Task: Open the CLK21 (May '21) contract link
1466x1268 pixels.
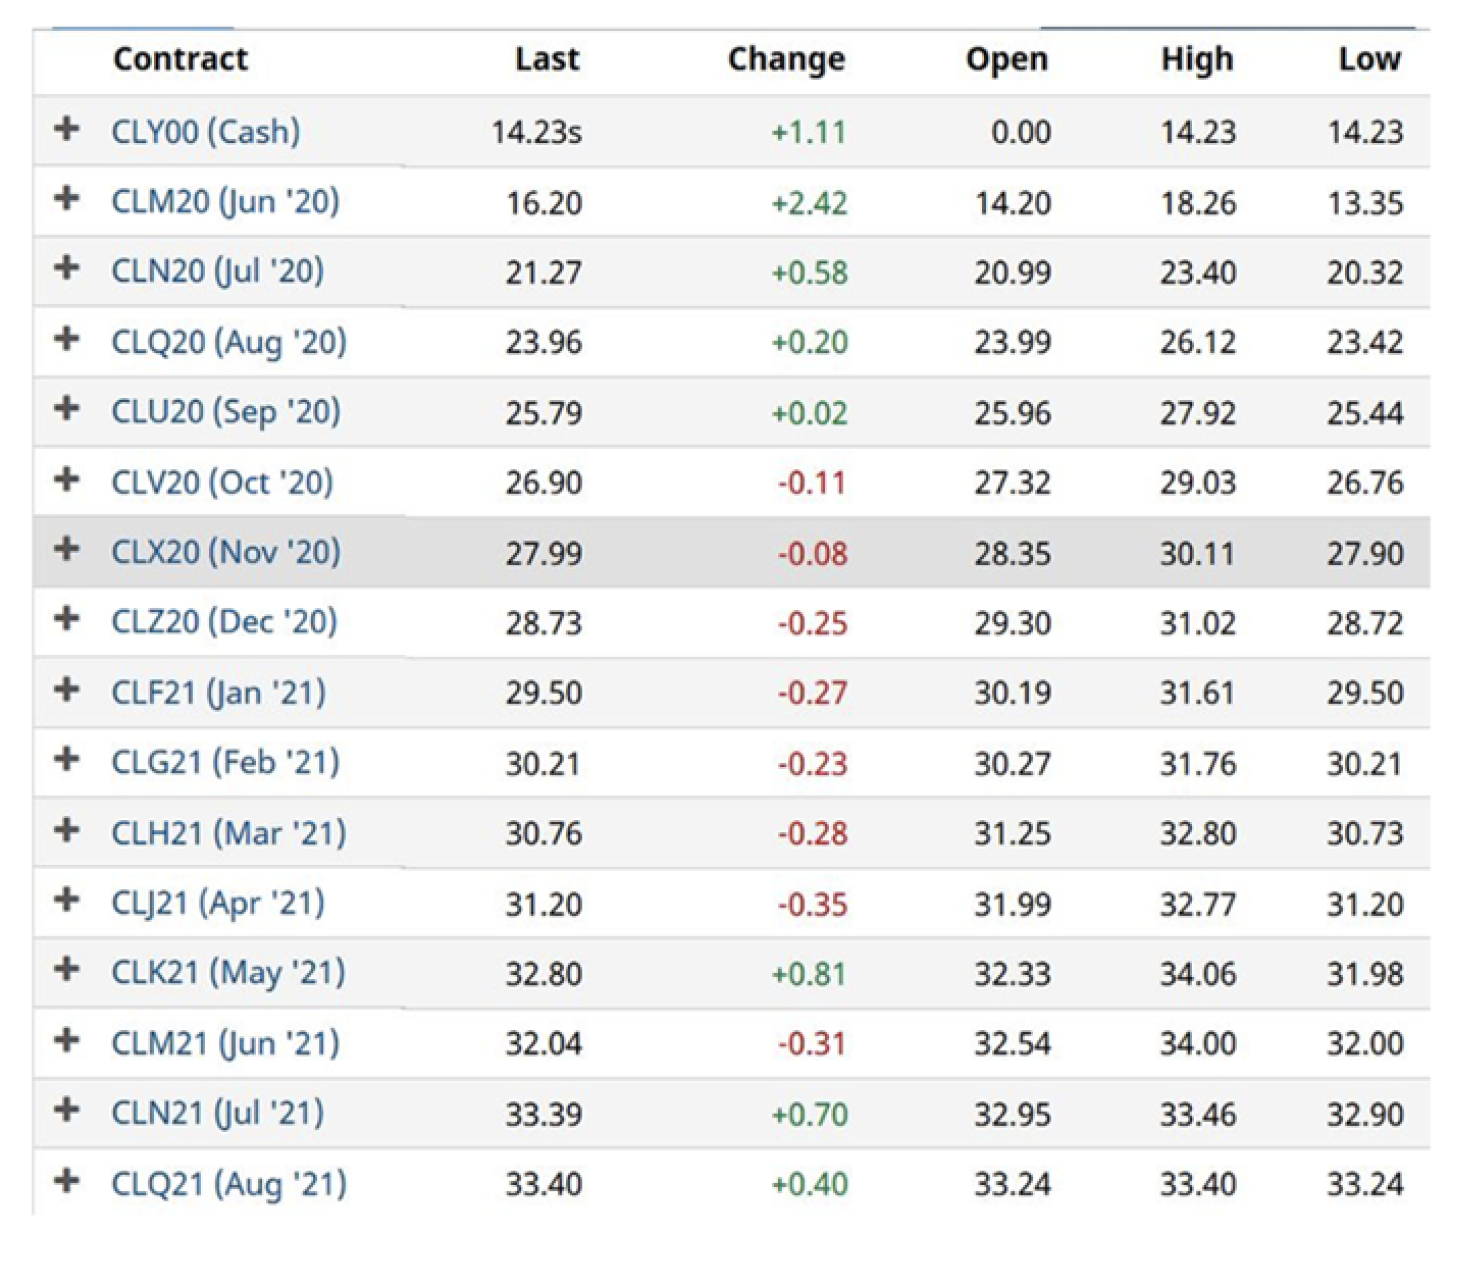Action: point(229,974)
